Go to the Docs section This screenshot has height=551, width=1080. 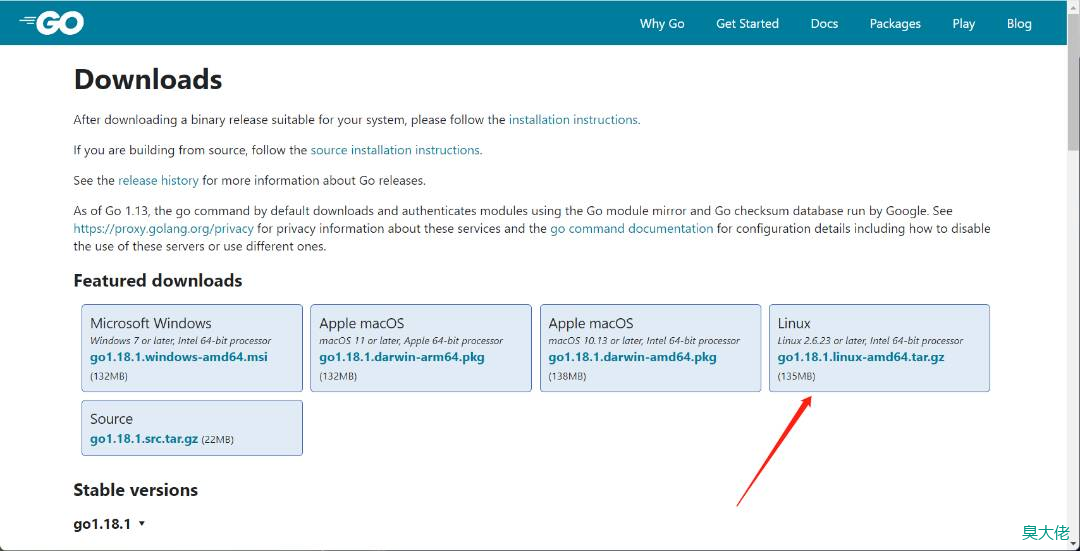[x=824, y=23]
